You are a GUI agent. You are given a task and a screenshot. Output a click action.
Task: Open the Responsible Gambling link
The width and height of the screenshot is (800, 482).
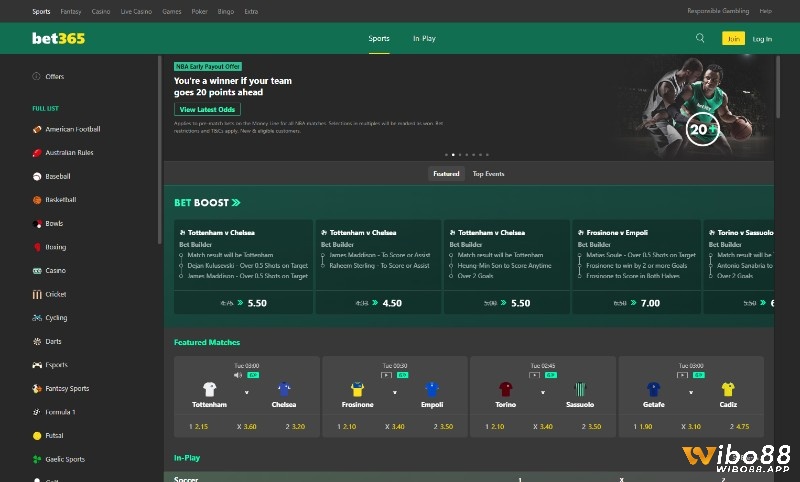click(x=718, y=11)
